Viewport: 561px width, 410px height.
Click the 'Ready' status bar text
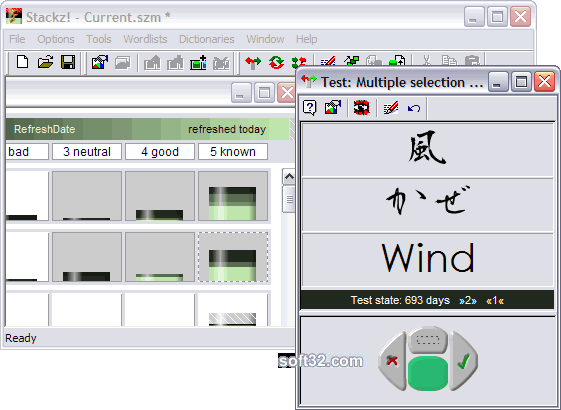coord(21,338)
